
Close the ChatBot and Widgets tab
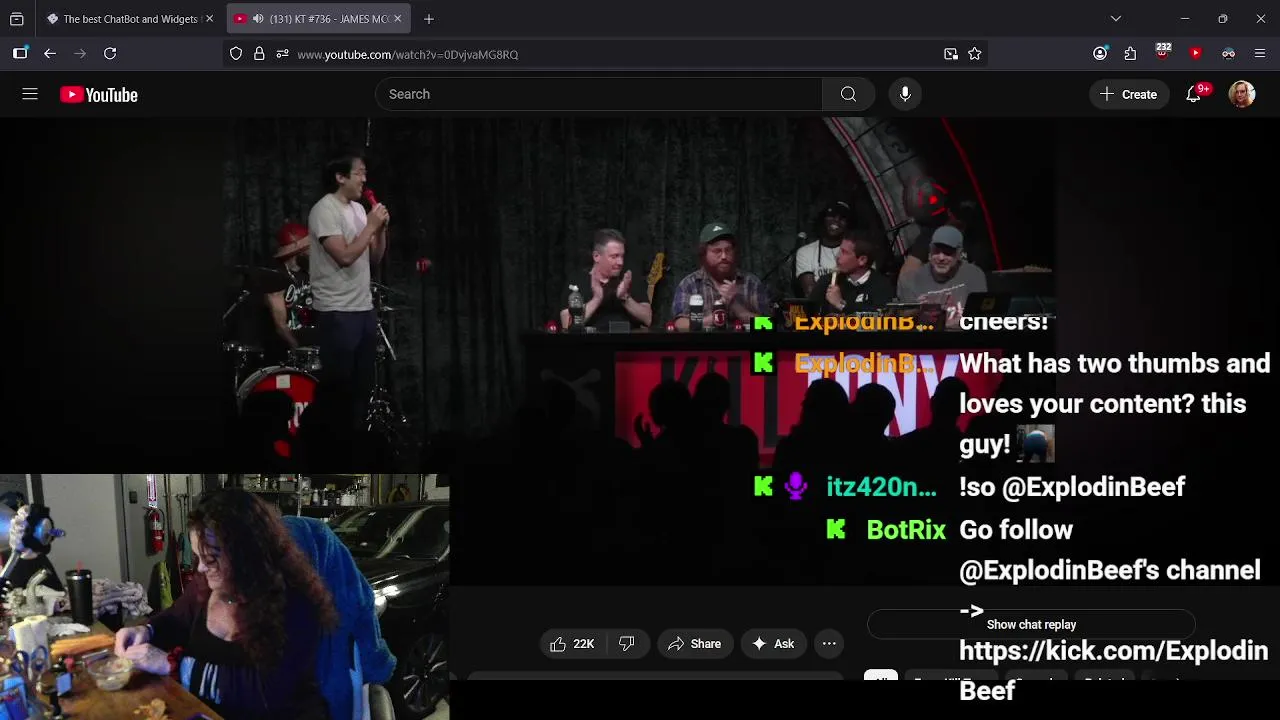(x=209, y=19)
